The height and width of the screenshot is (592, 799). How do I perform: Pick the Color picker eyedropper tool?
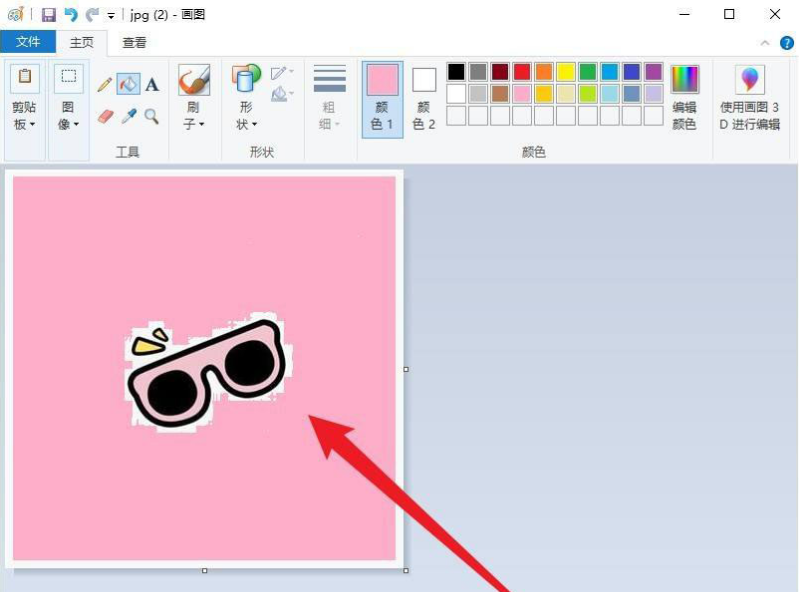pos(128,117)
